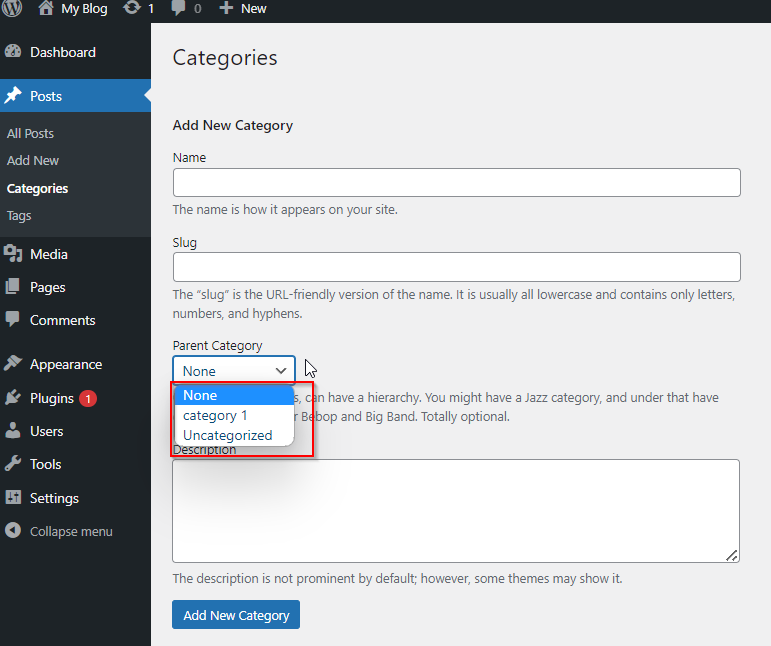Click the Categories page heading

click(x=225, y=58)
